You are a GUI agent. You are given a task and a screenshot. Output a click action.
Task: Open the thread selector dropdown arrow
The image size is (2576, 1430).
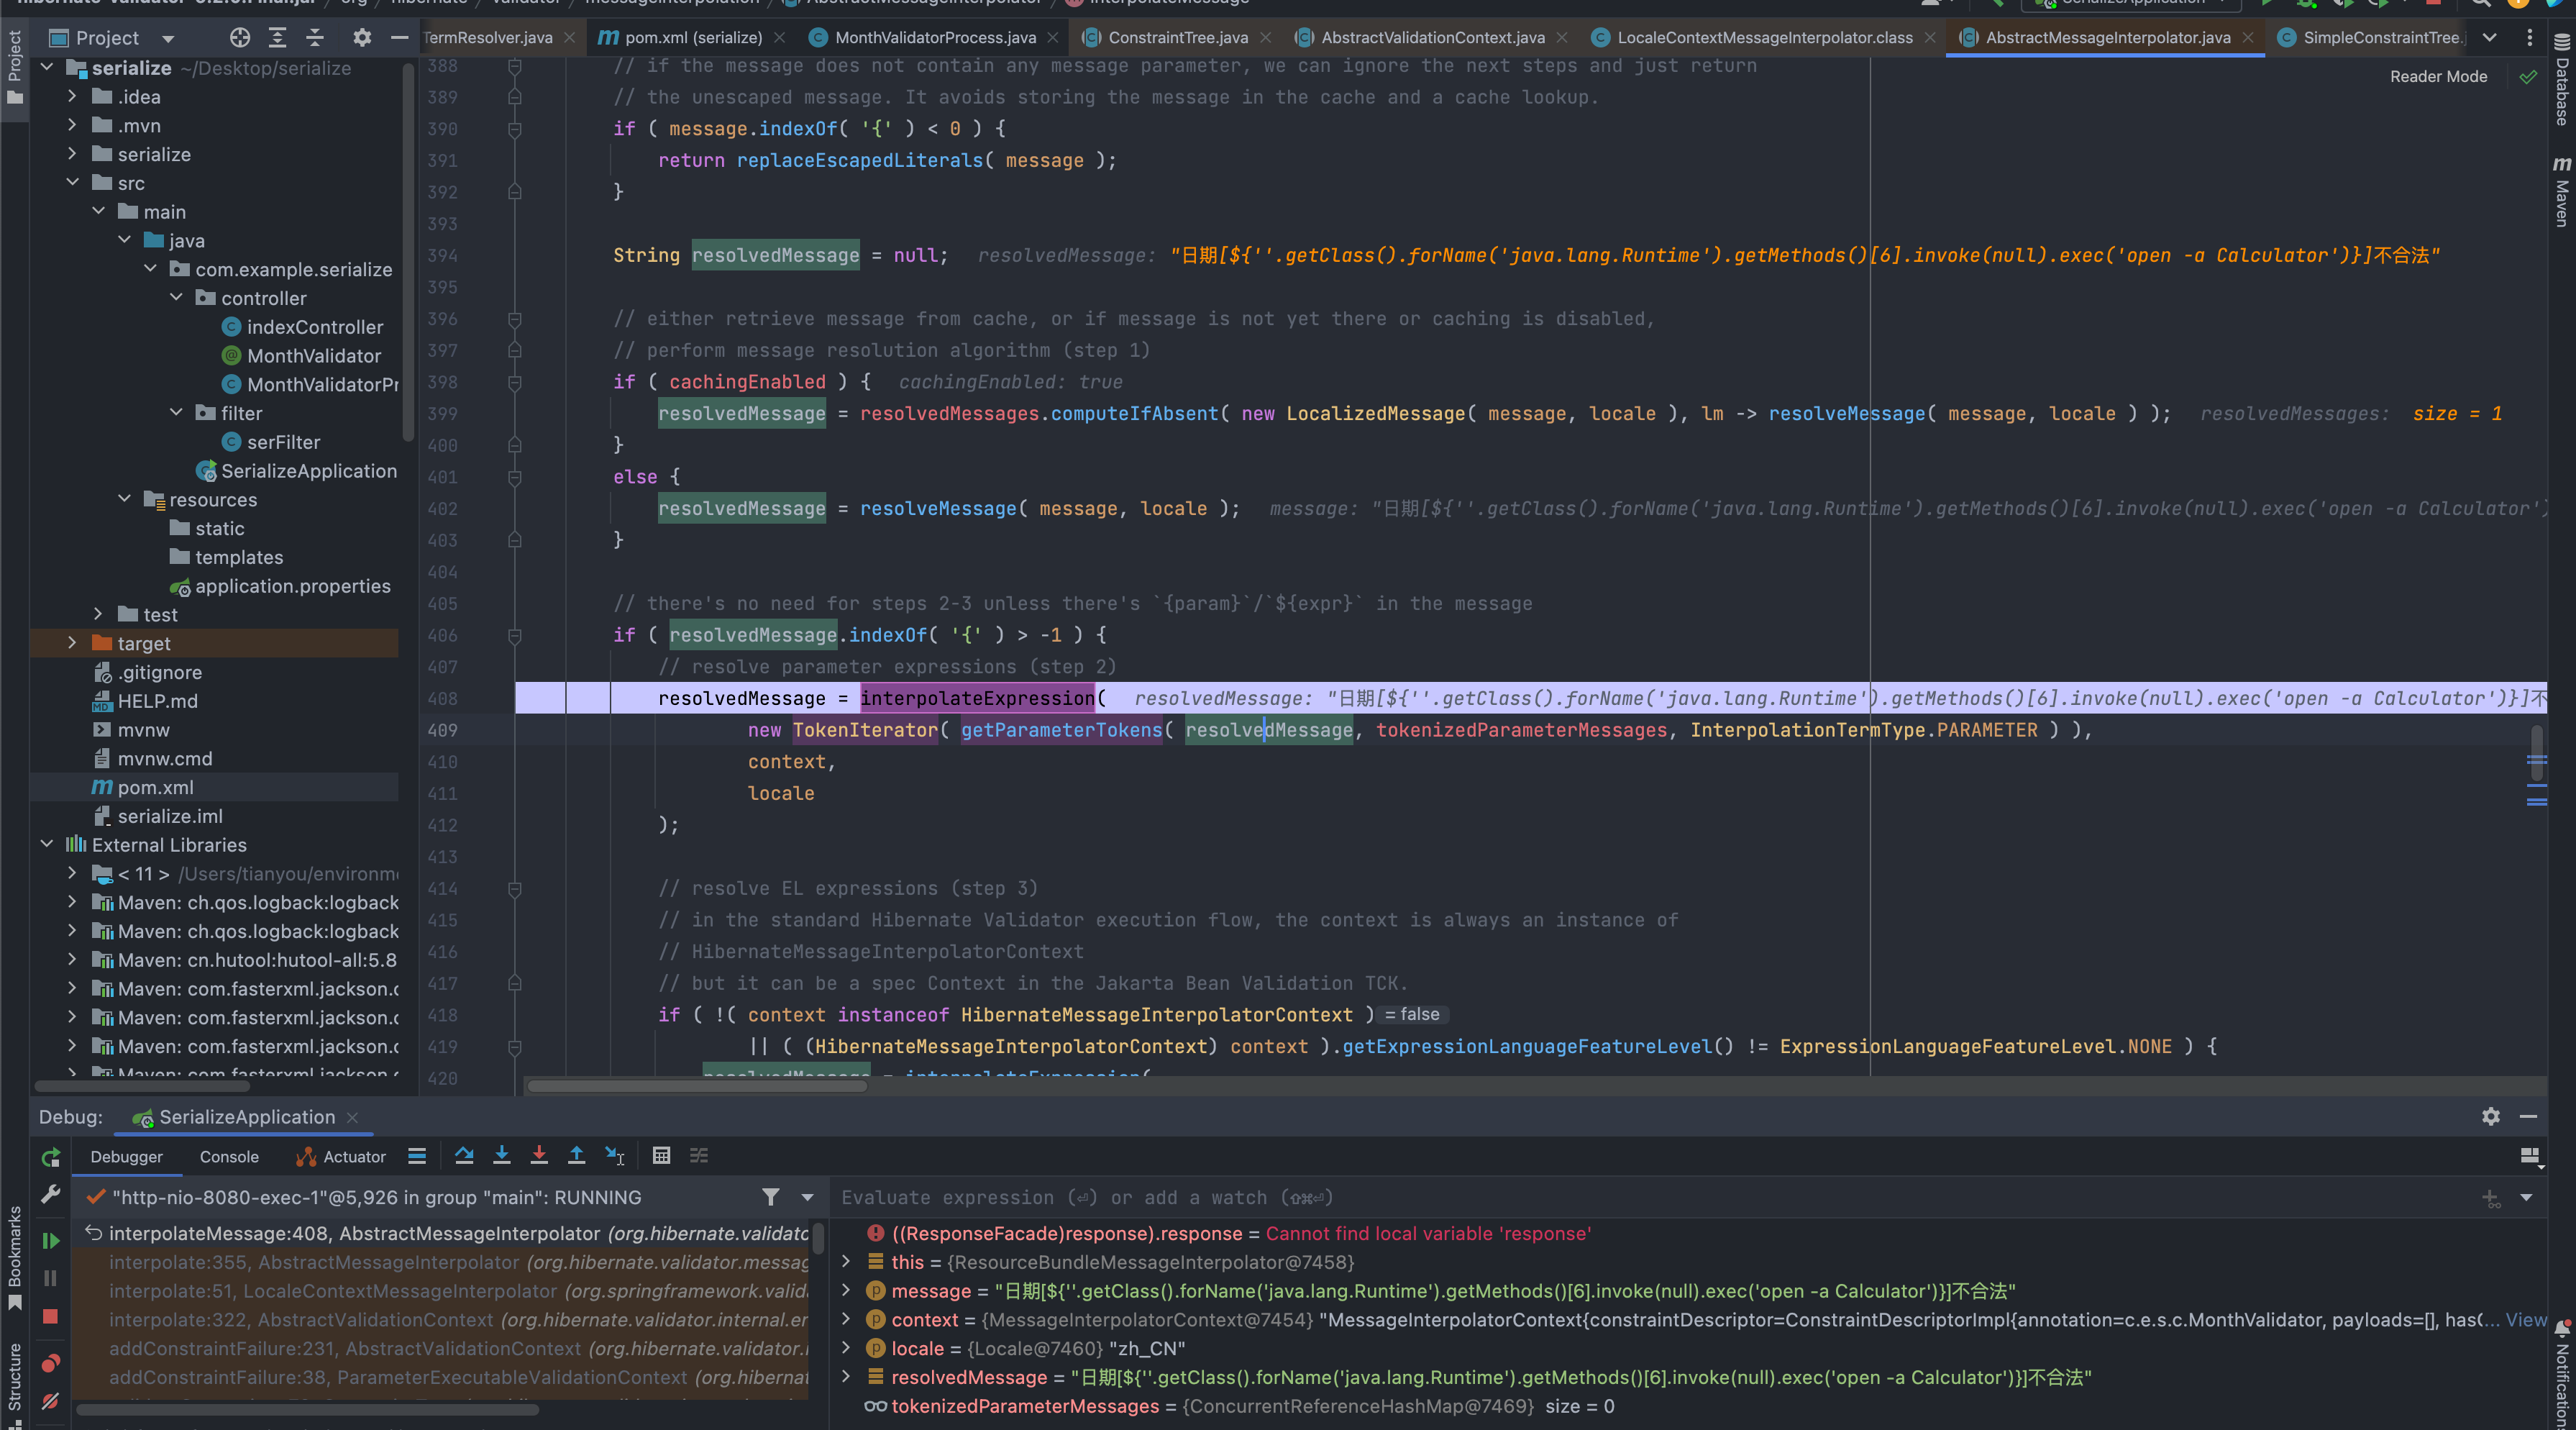pos(807,1197)
